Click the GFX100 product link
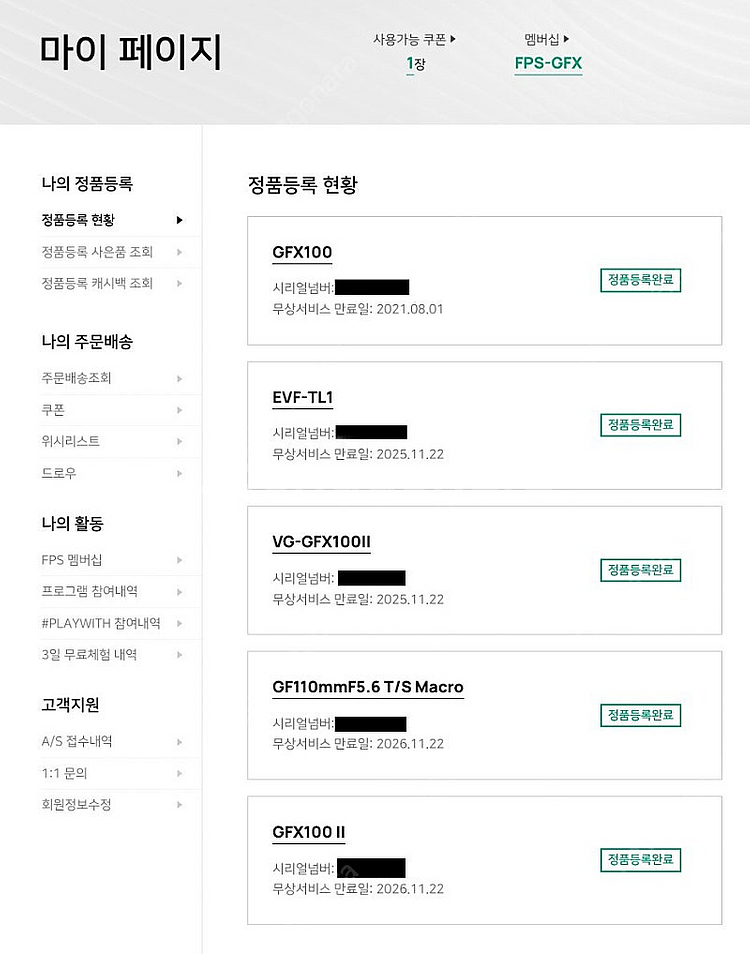Image resolution: width=750 pixels, height=954 pixels. 302,252
